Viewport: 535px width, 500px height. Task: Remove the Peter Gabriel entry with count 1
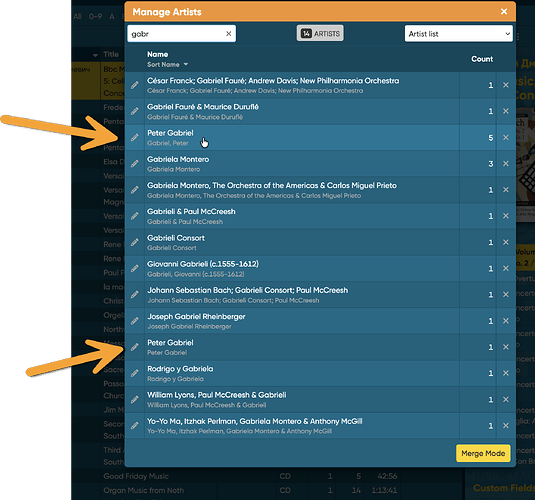(x=506, y=347)
